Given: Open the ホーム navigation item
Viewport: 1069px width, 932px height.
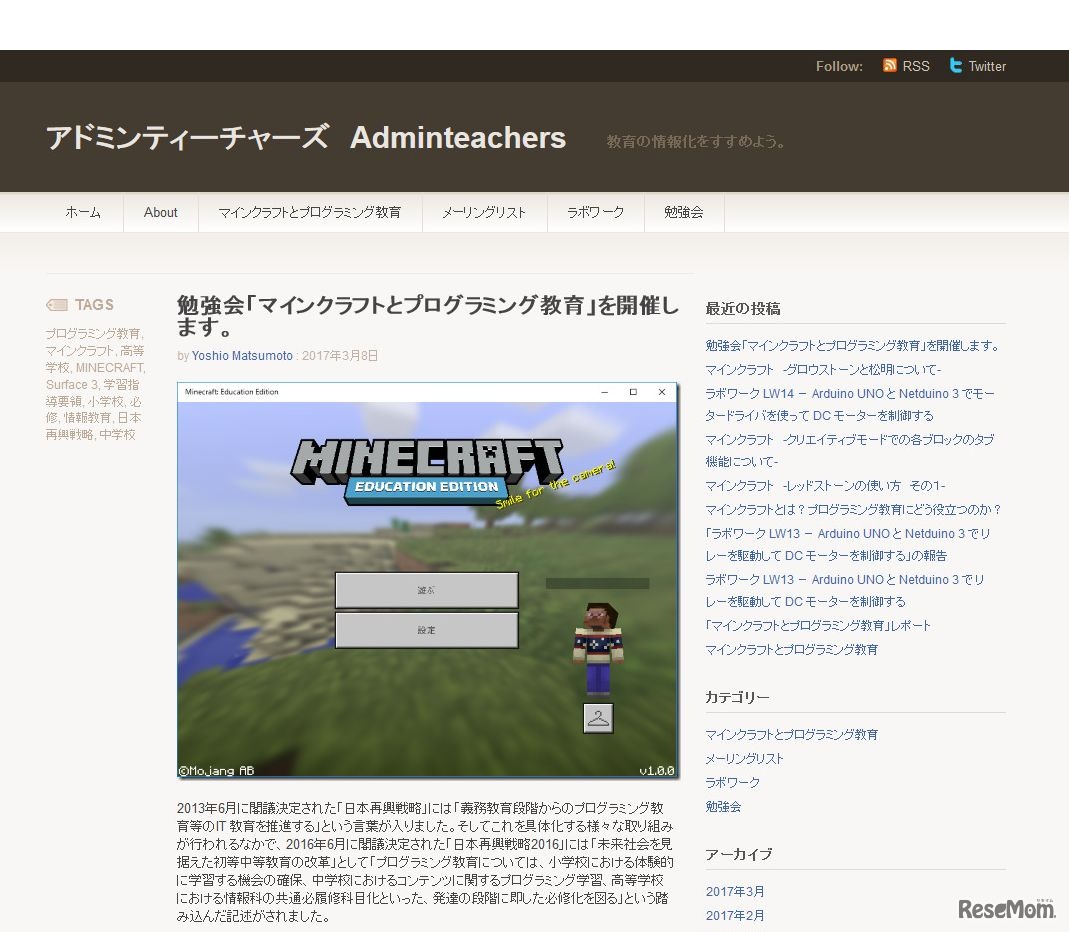Looking at the screenshot, I should coord(83,212).
